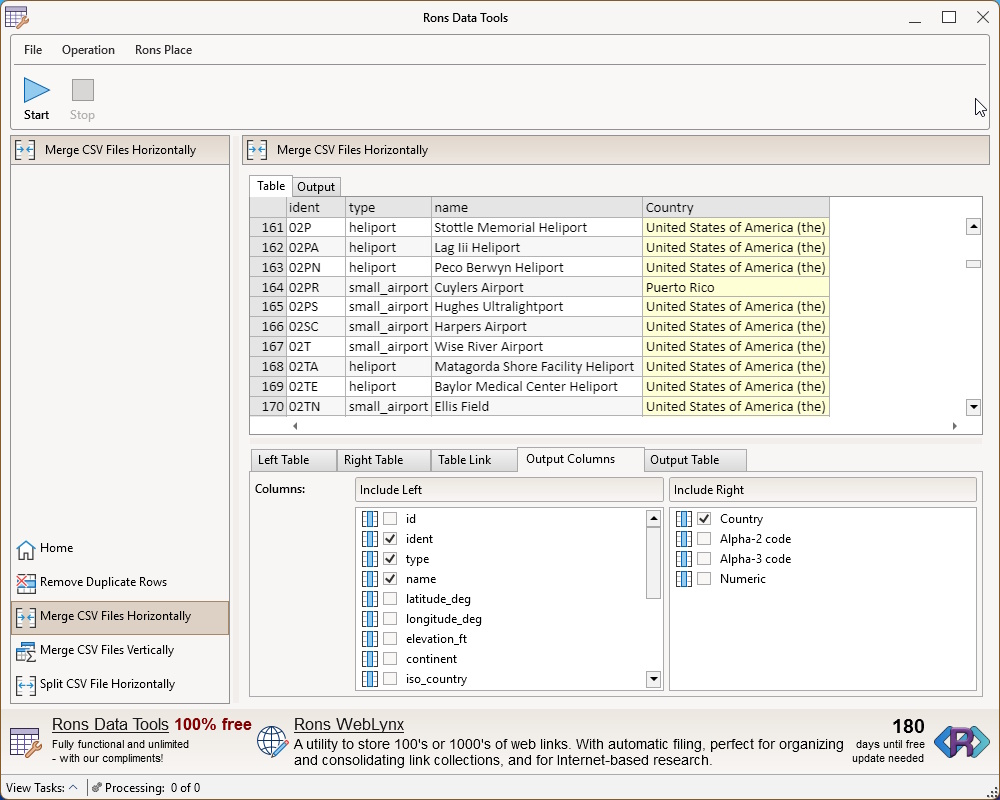Open the Rons Data Tools link
The height and width of the screenshot is (800, 1000).
[x=110, y=725]
